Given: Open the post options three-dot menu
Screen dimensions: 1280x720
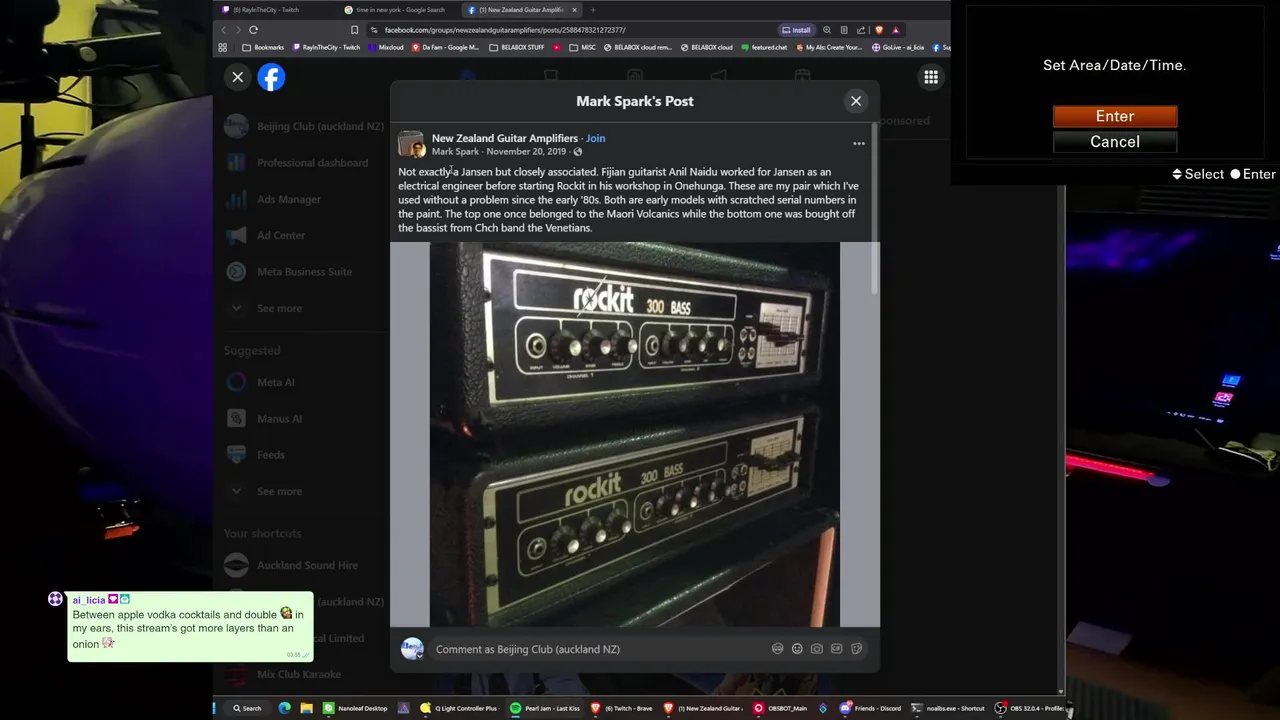Looking at the screenshot, I should point(859,144).
